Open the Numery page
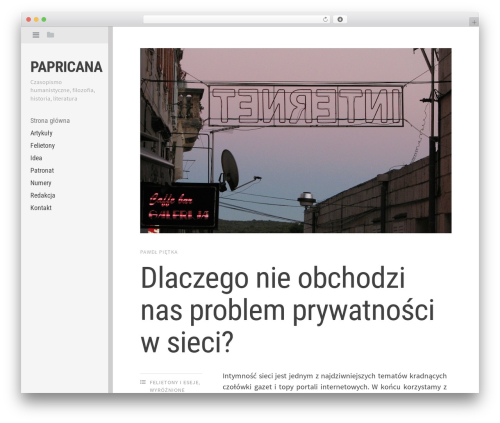Screen dimensions: 500x423 click(x=41, y=183)
